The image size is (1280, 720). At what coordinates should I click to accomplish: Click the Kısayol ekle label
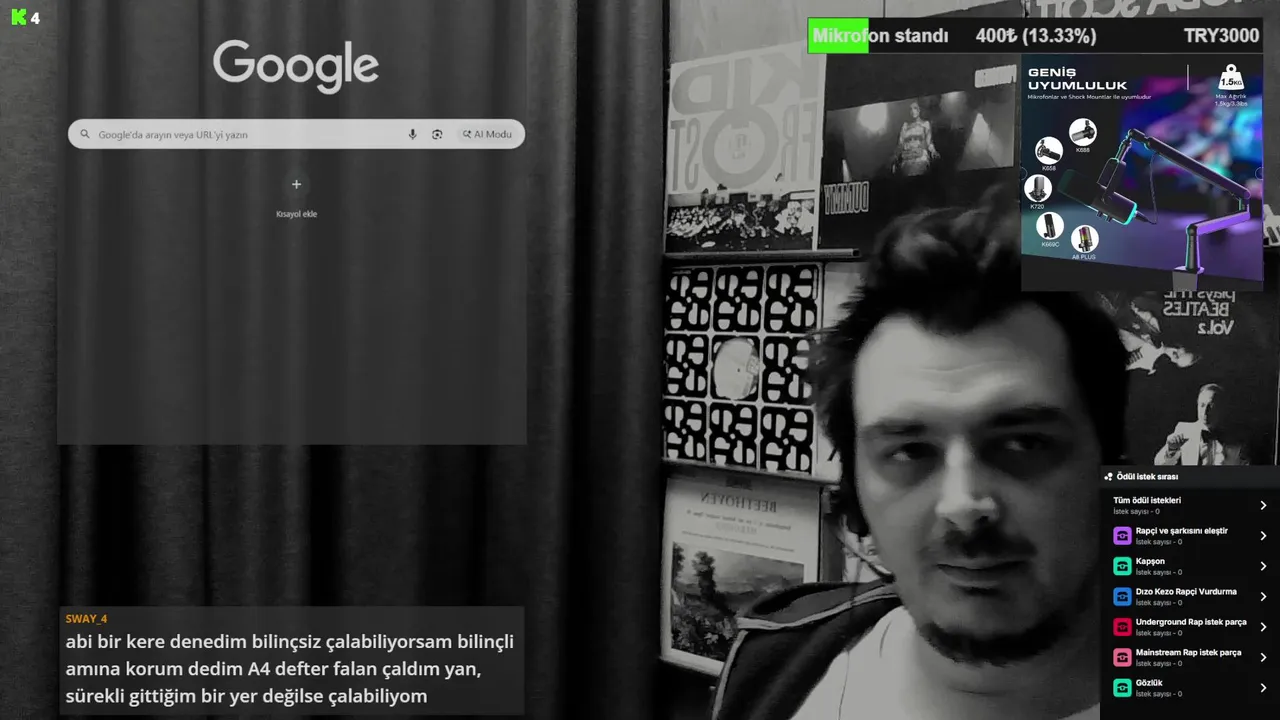[296, 214]
